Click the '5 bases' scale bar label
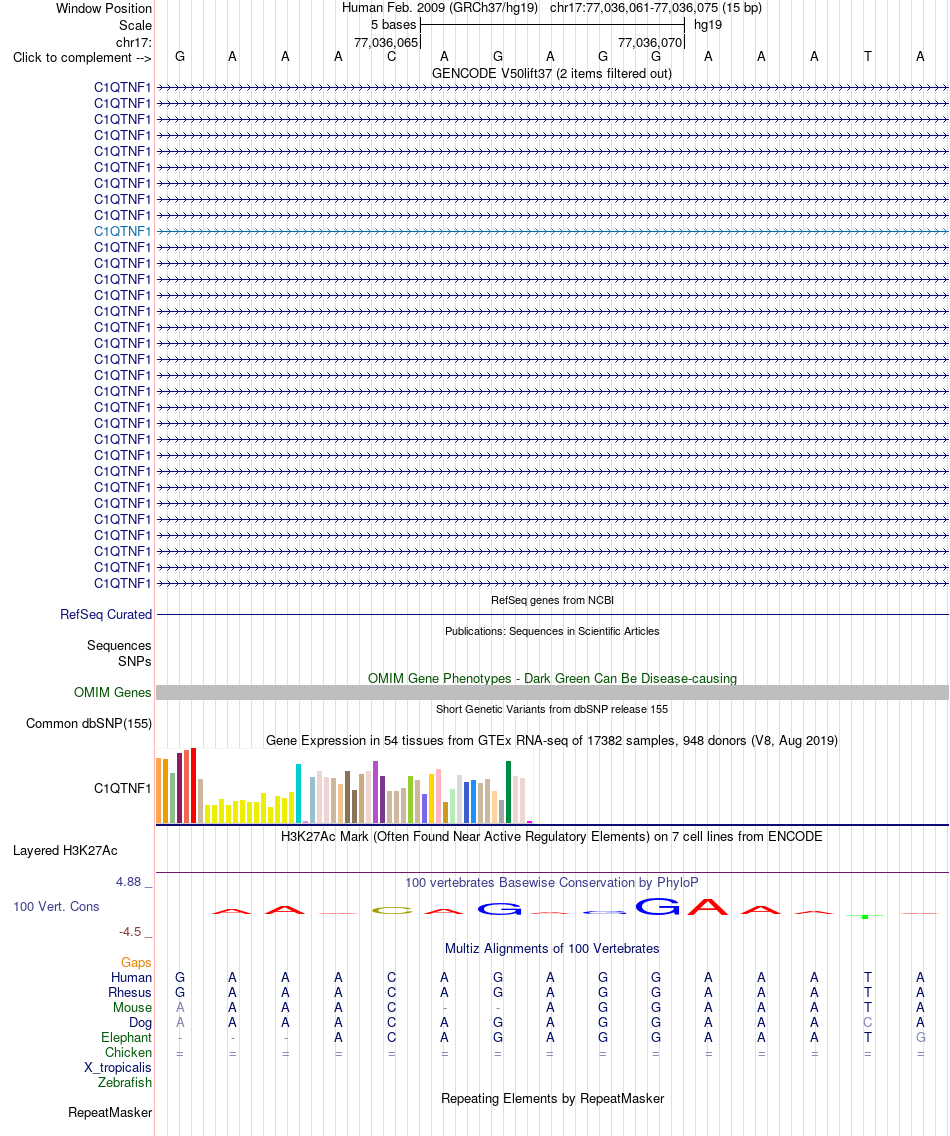Viewport: 950px width, 1136px height. point(393,25)
